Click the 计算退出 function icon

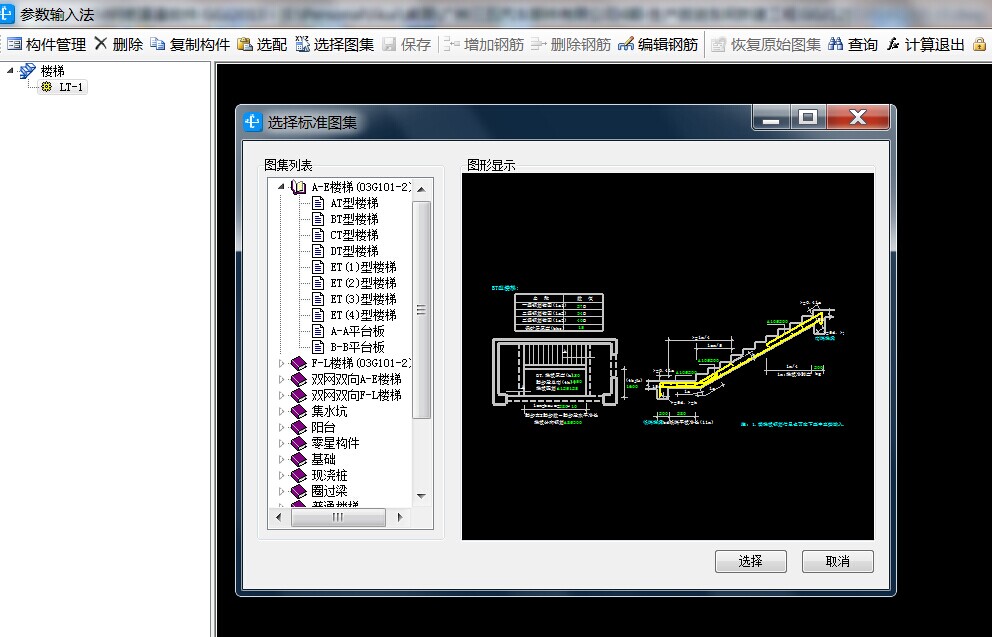pos(893,44)
